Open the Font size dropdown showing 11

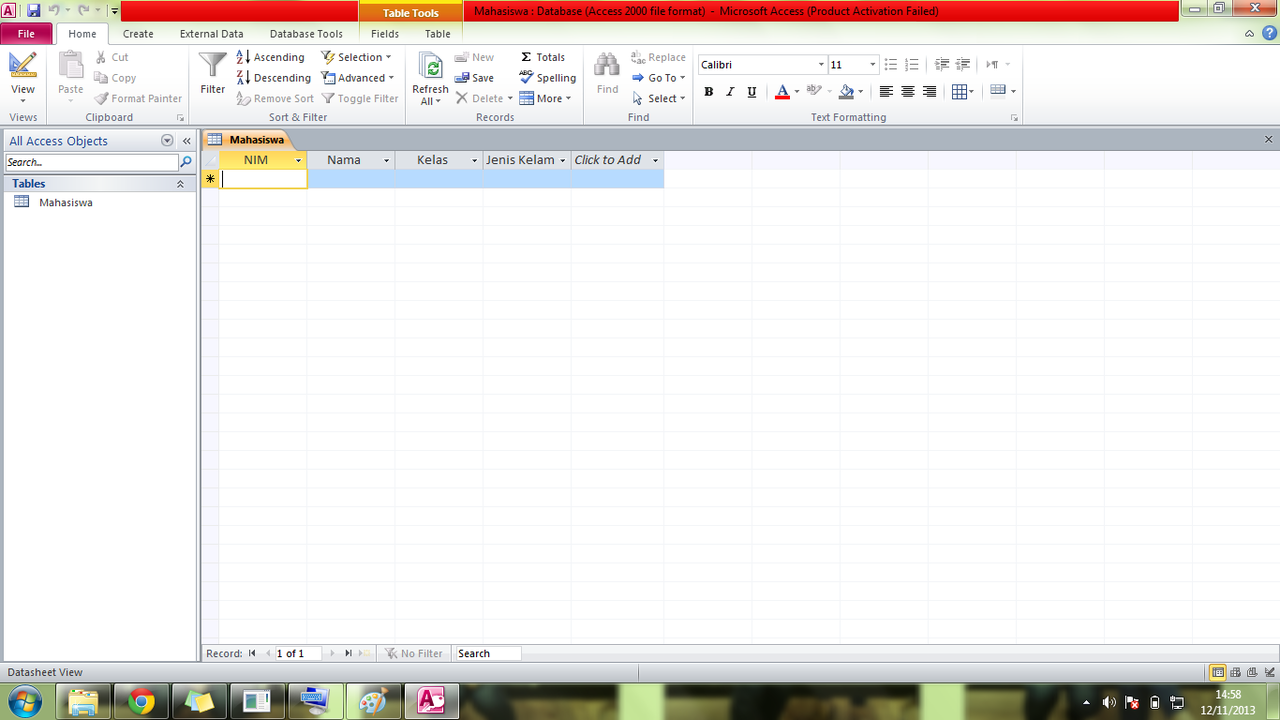873,64
